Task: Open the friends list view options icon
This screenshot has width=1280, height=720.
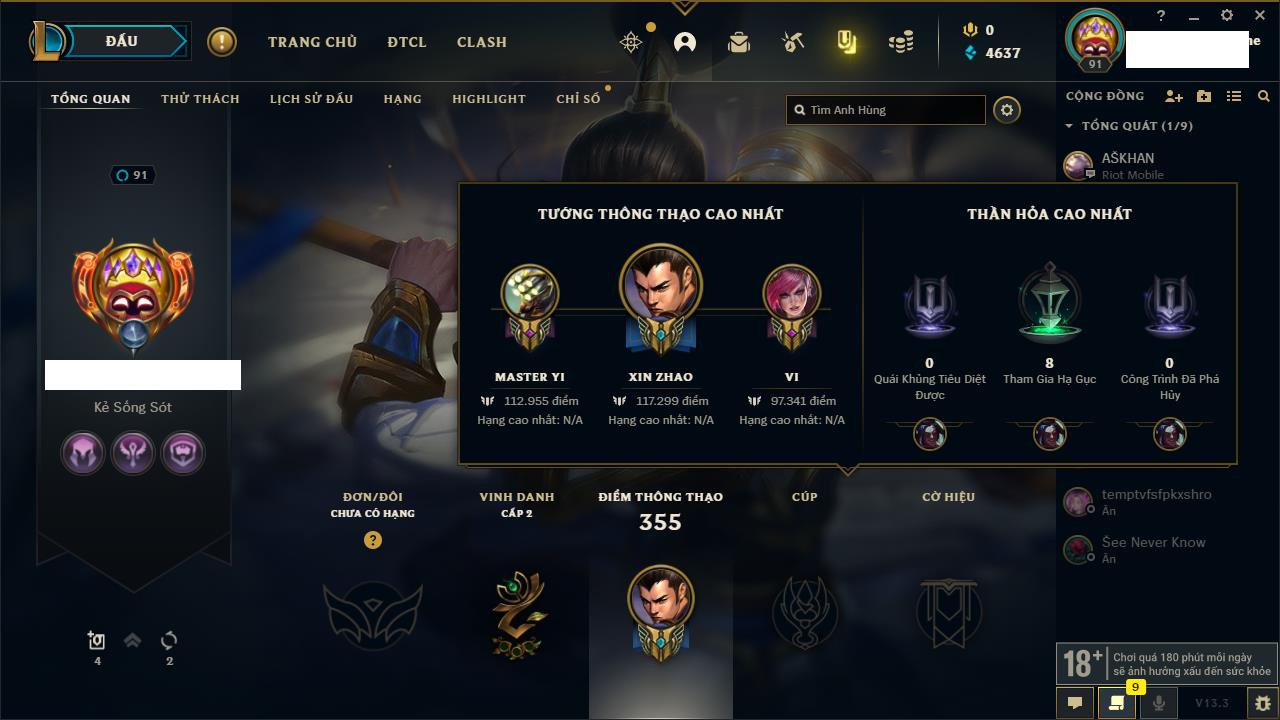Action: tap(1234, 96)
